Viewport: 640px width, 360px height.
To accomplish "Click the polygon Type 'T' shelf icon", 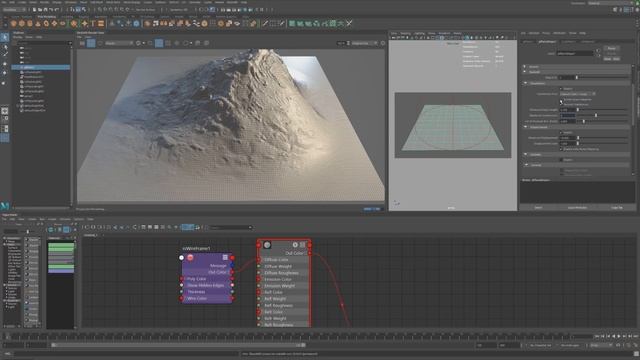I will coord(93,24).
